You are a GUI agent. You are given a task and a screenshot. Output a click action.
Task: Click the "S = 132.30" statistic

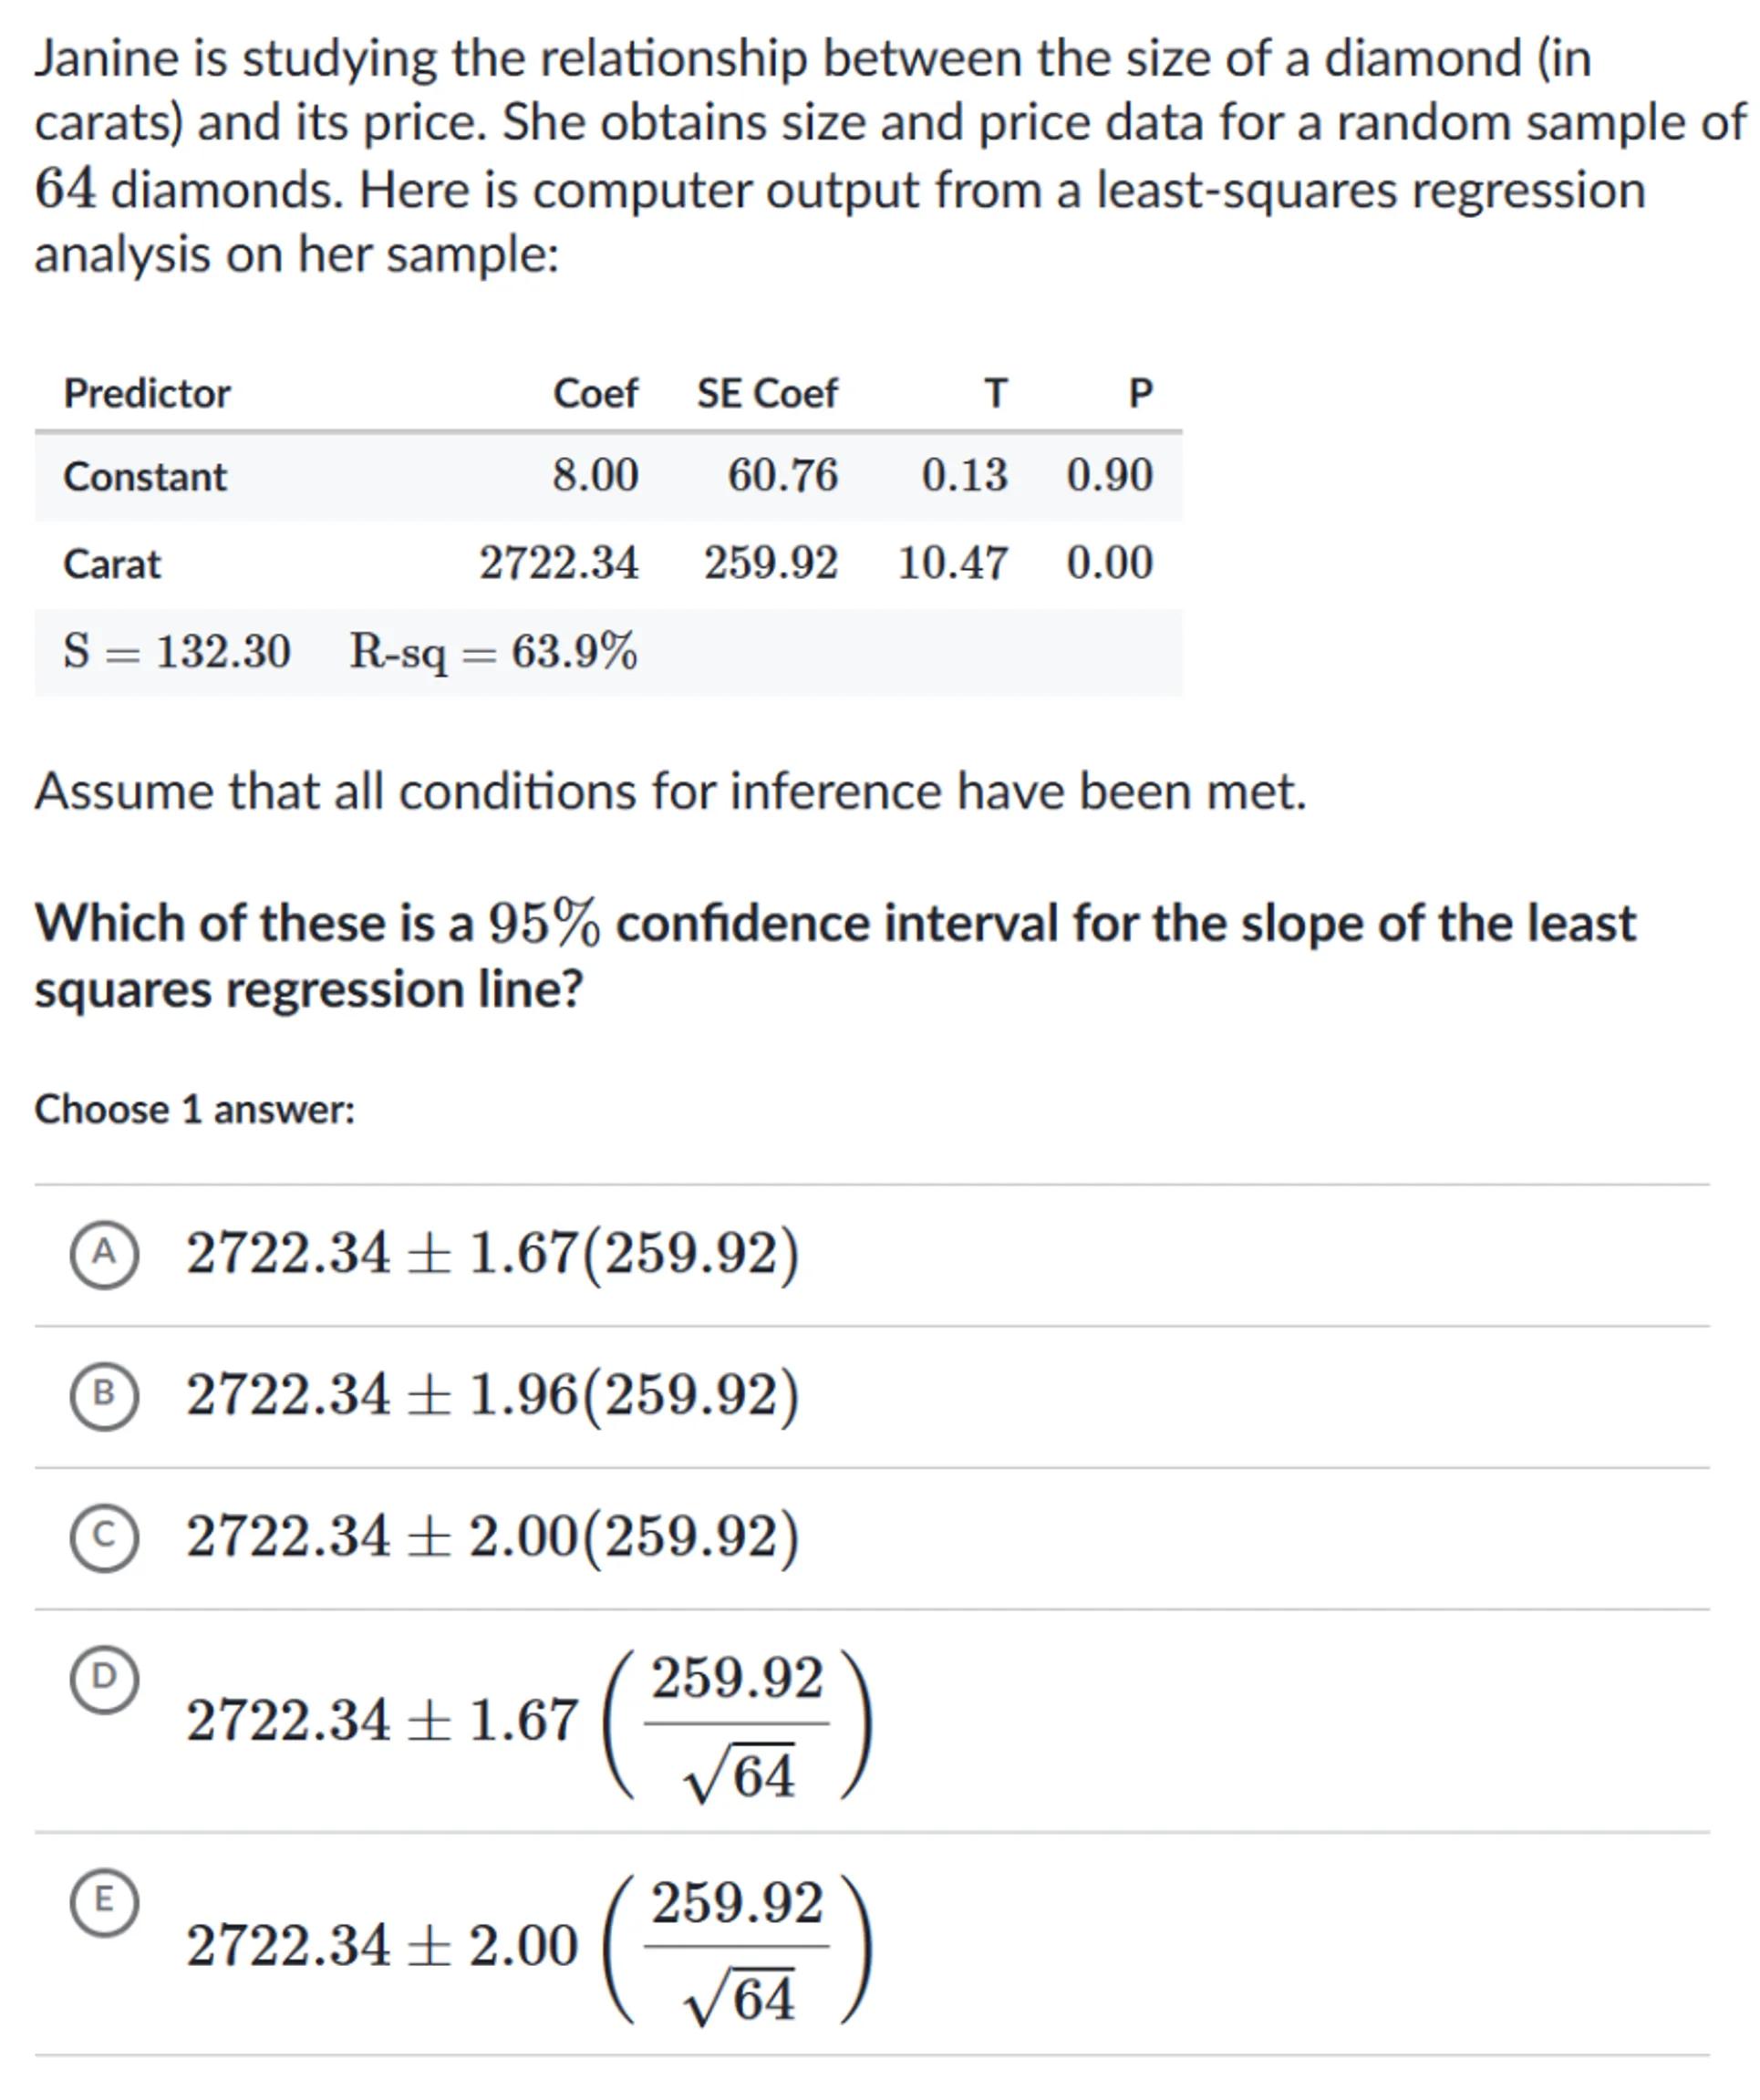pos(176,651)
